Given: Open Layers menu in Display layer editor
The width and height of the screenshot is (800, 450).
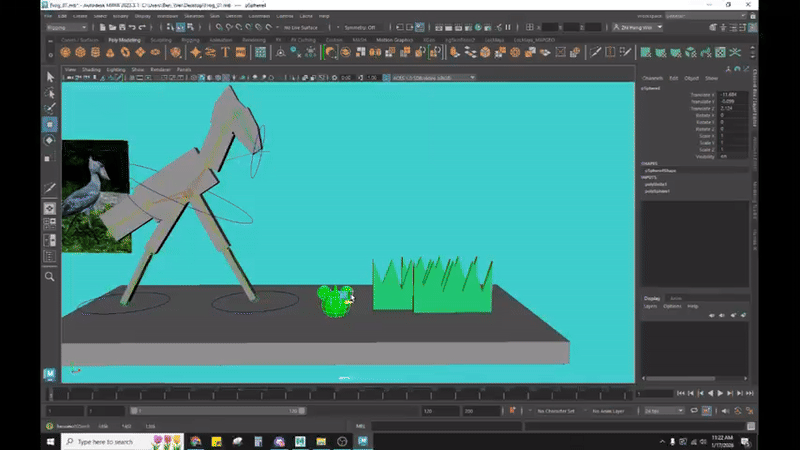Looking at the screenshot, I should [x=651, y=306].
